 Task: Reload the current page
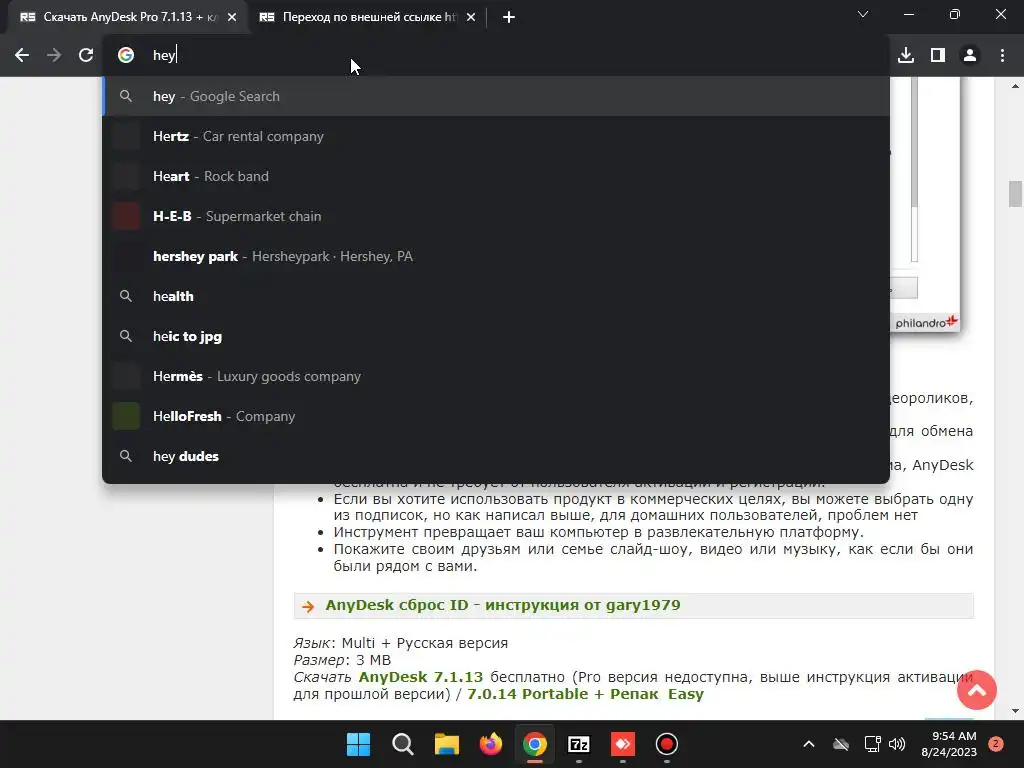click(x=86, y=56)
